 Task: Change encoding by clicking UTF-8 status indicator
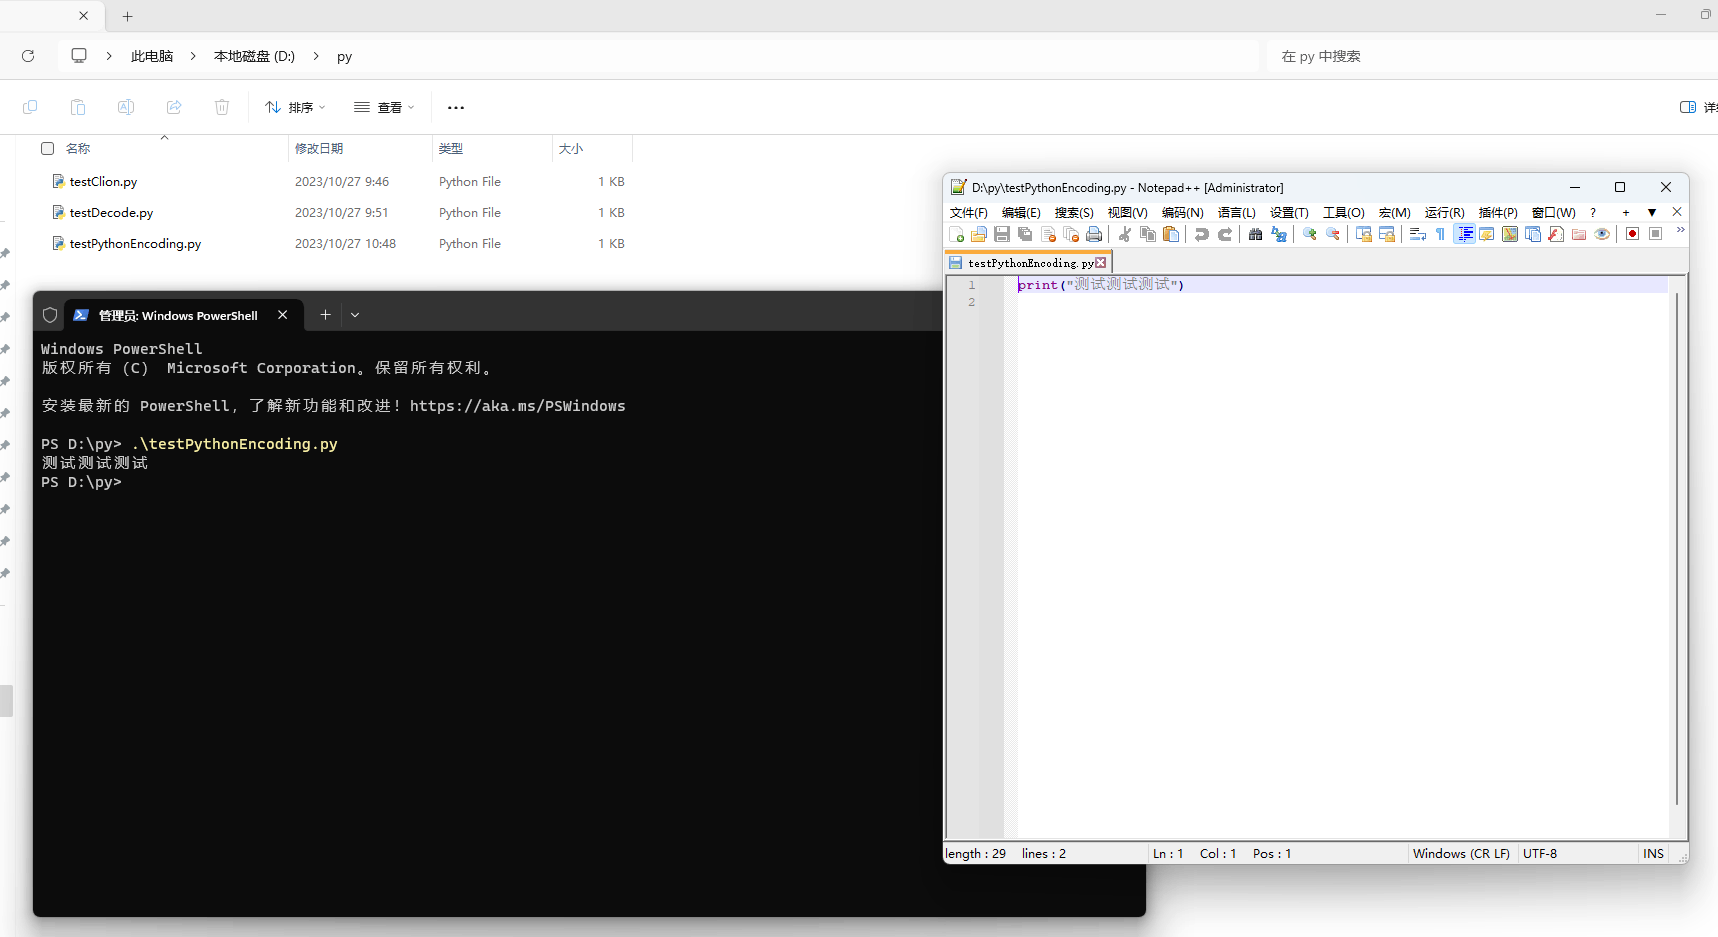[1541, 853]
